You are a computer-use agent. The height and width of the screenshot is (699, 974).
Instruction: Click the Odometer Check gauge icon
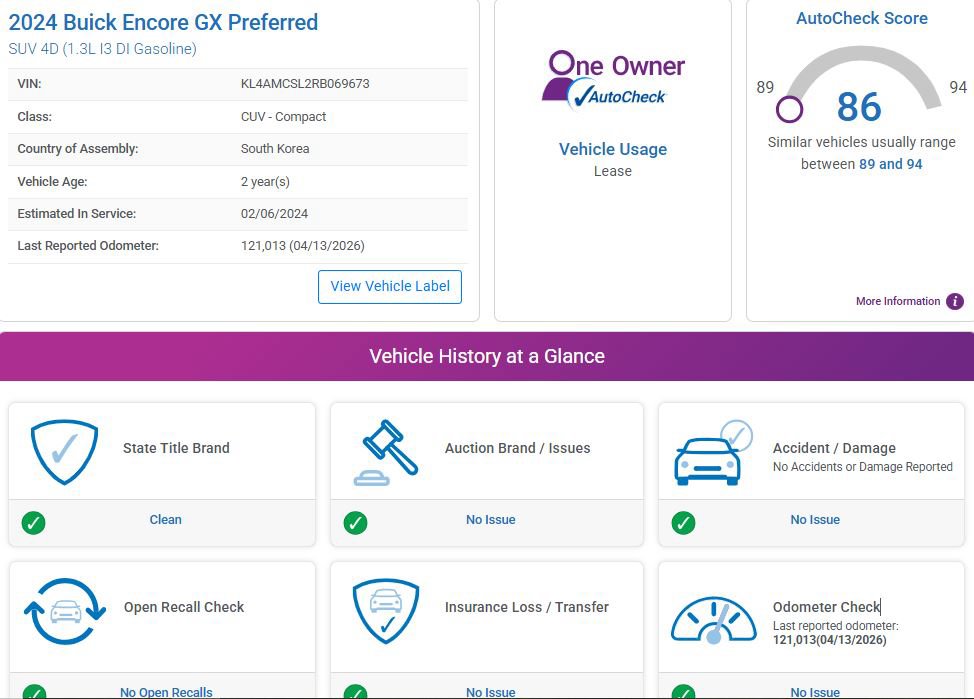coord(714,620)
